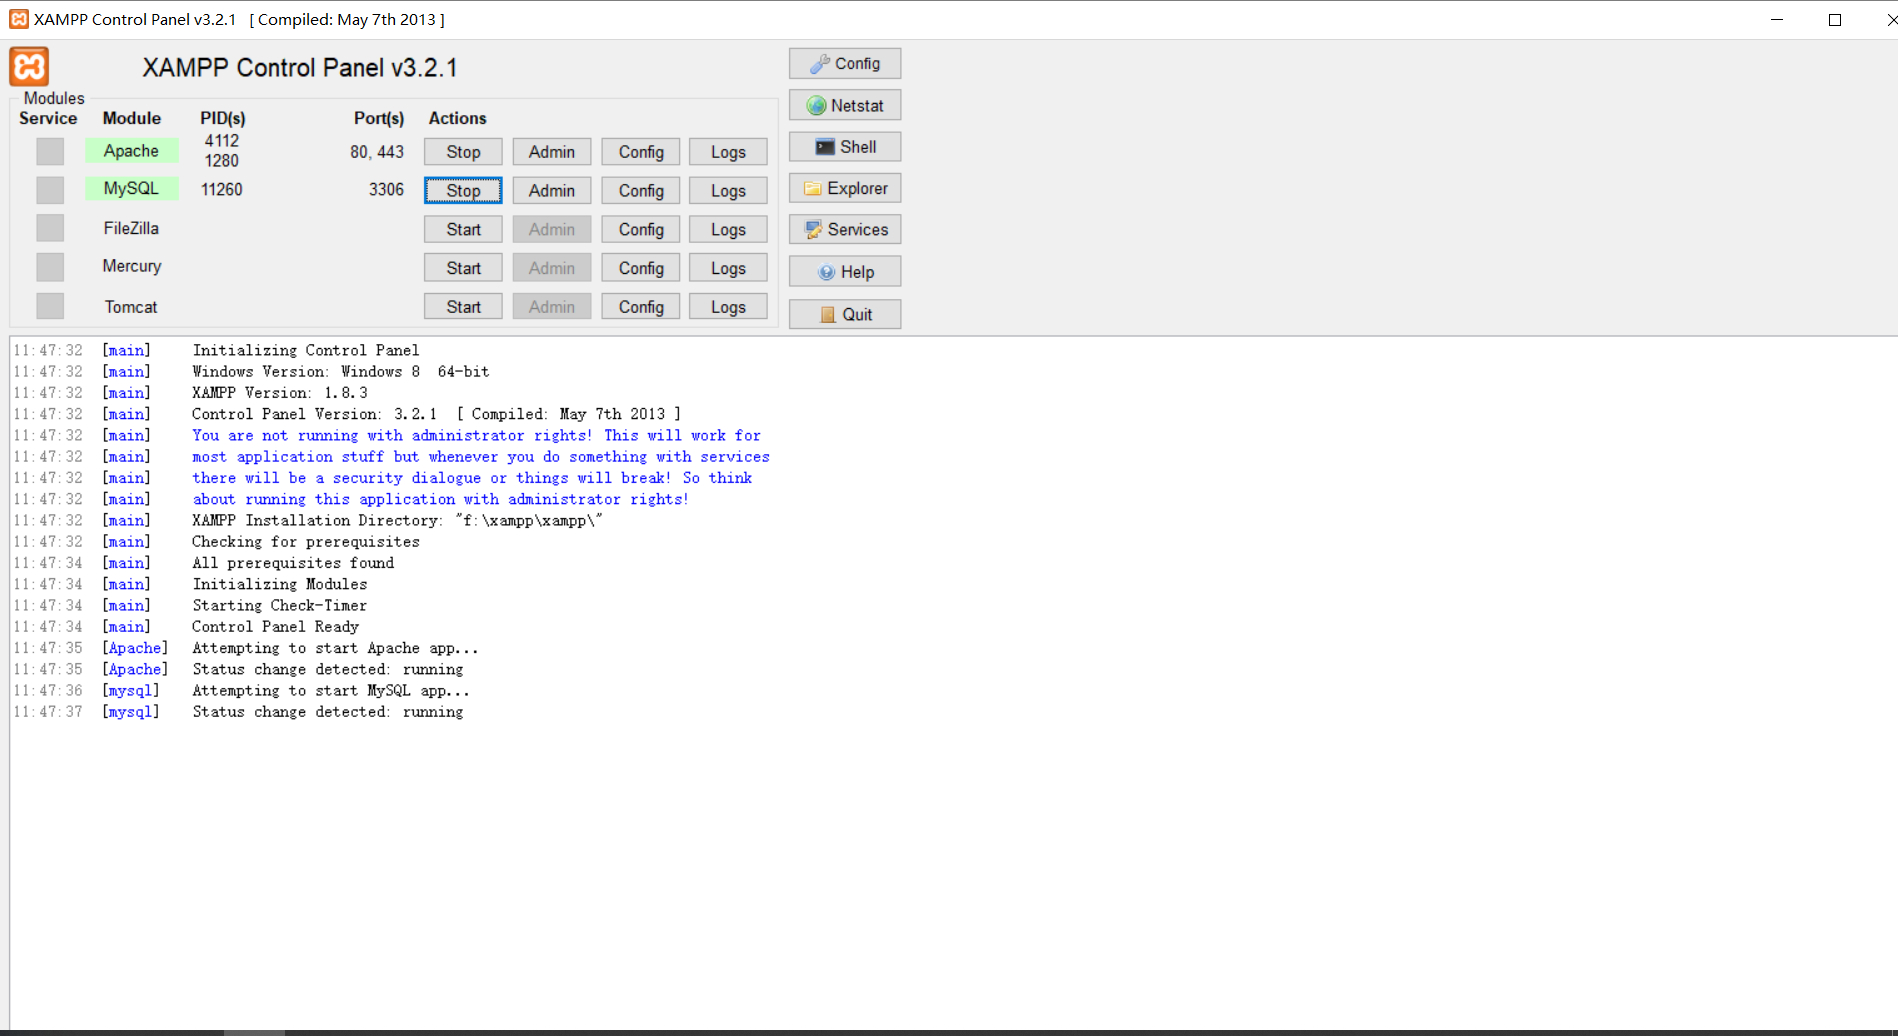
Task: Launch Shell terminal icon button
Action: [845, 147]
